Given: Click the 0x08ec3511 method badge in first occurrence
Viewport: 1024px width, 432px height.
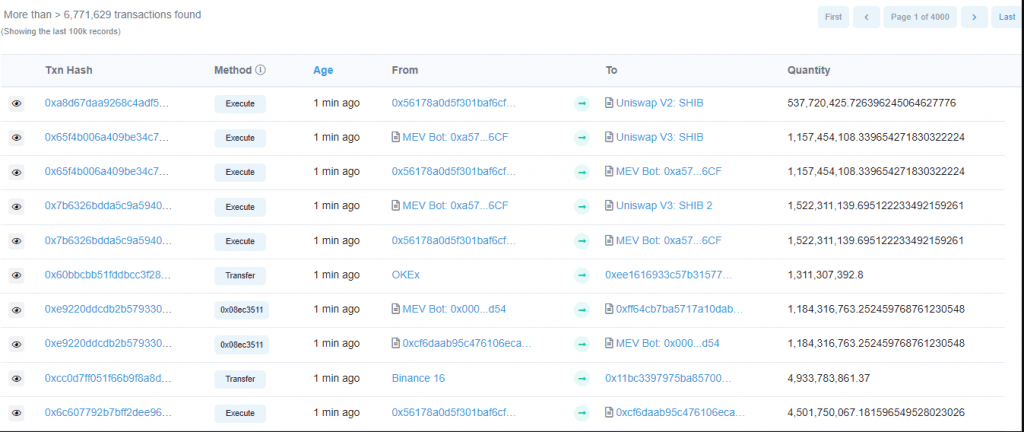Looking at the screenshot, I should [240, 310].
